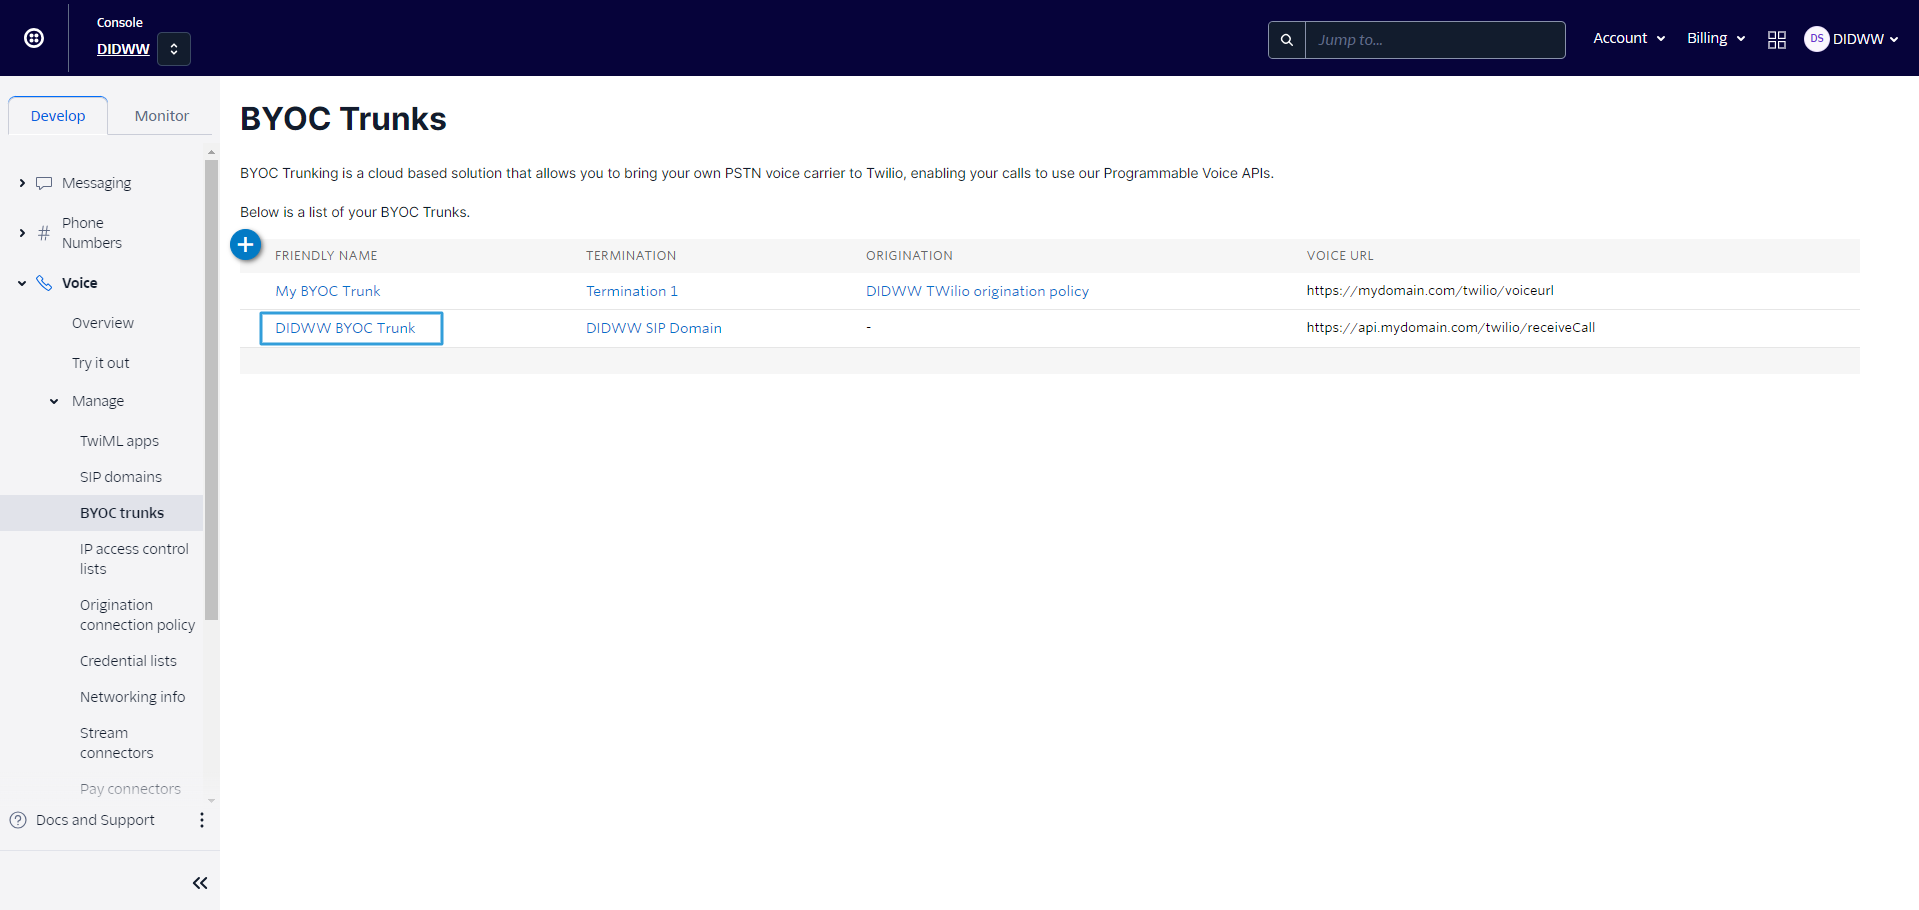Open IP access control lists
Screen dimensions: 1919x910
click(x=134, y=559)
